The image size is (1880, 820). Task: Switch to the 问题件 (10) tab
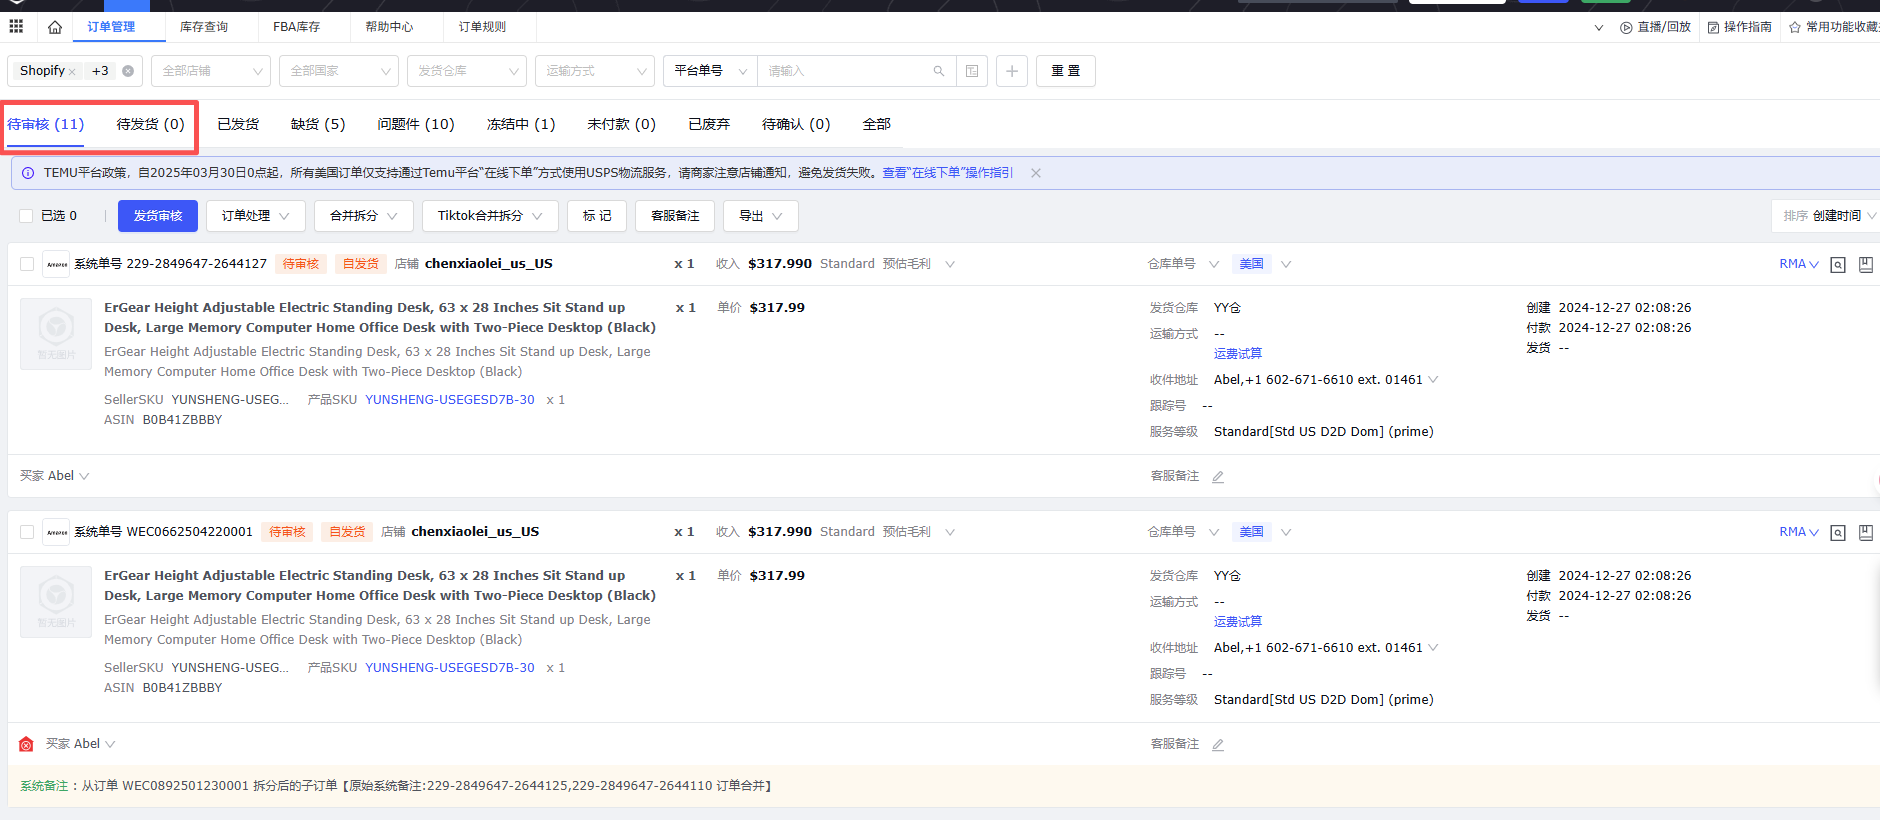point(416,124)
